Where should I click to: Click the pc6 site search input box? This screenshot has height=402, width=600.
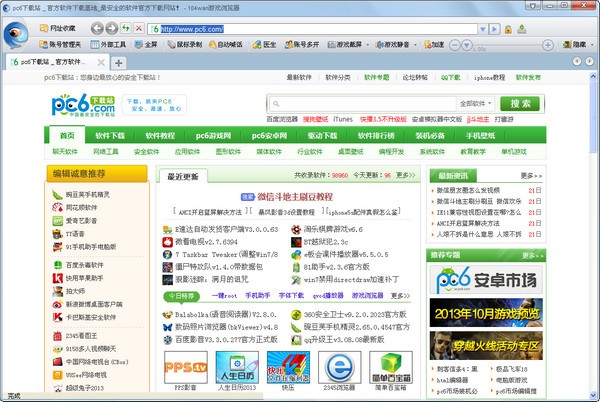[362, 104]
